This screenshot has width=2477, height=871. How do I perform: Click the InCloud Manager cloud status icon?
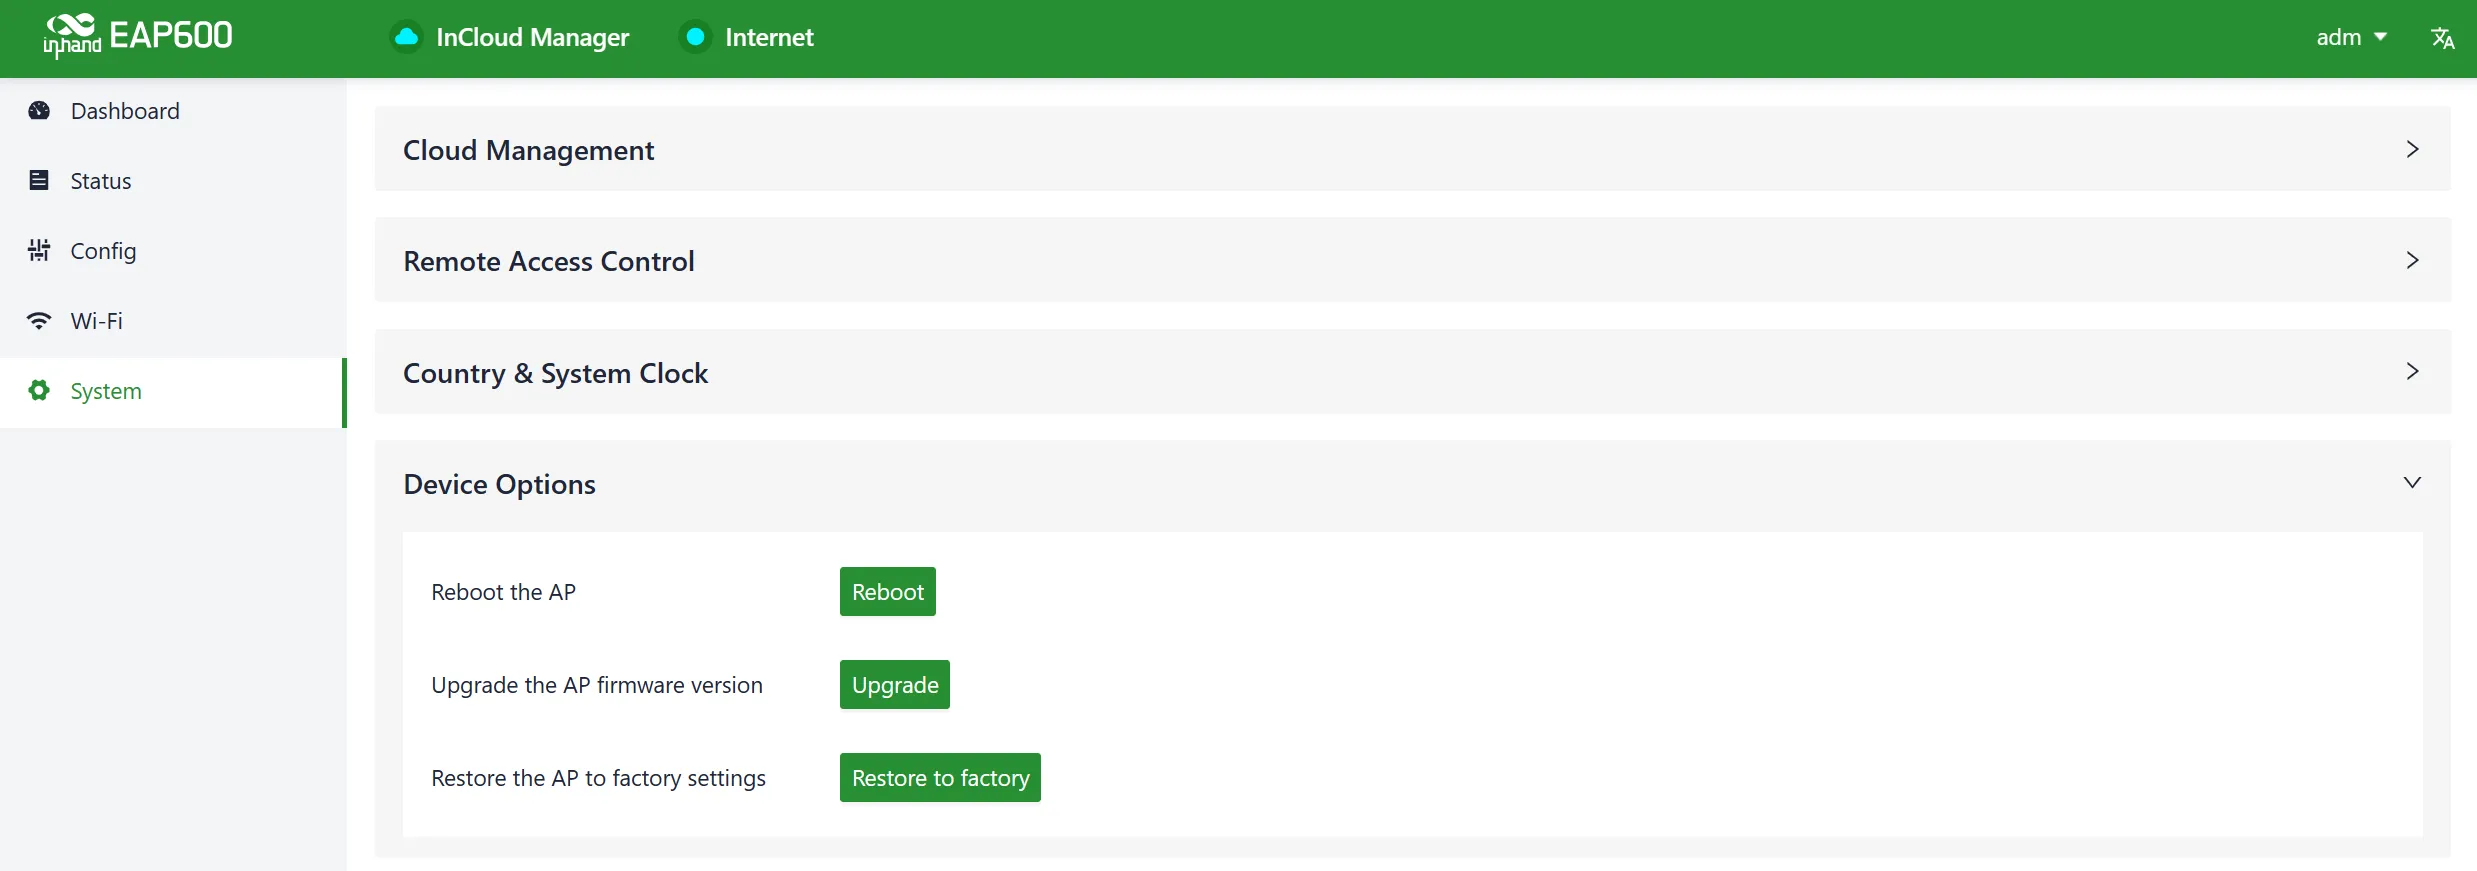(406, 37)
